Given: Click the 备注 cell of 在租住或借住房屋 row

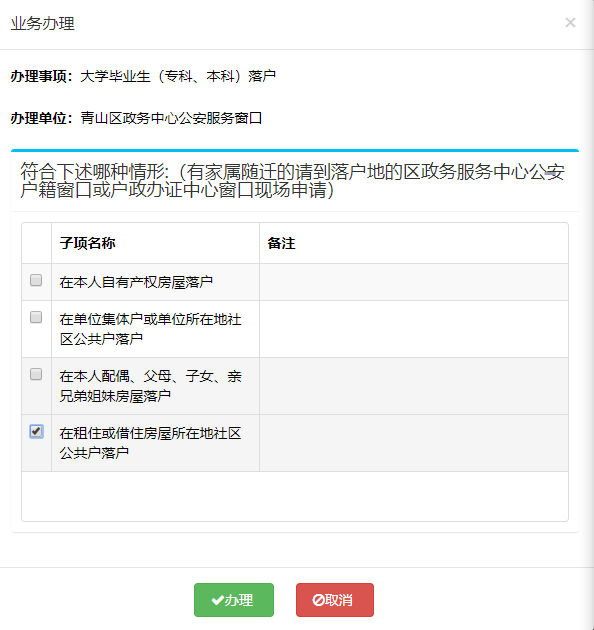Looking at the screenshot, I should pyautogui.click(x=414, y=443).
